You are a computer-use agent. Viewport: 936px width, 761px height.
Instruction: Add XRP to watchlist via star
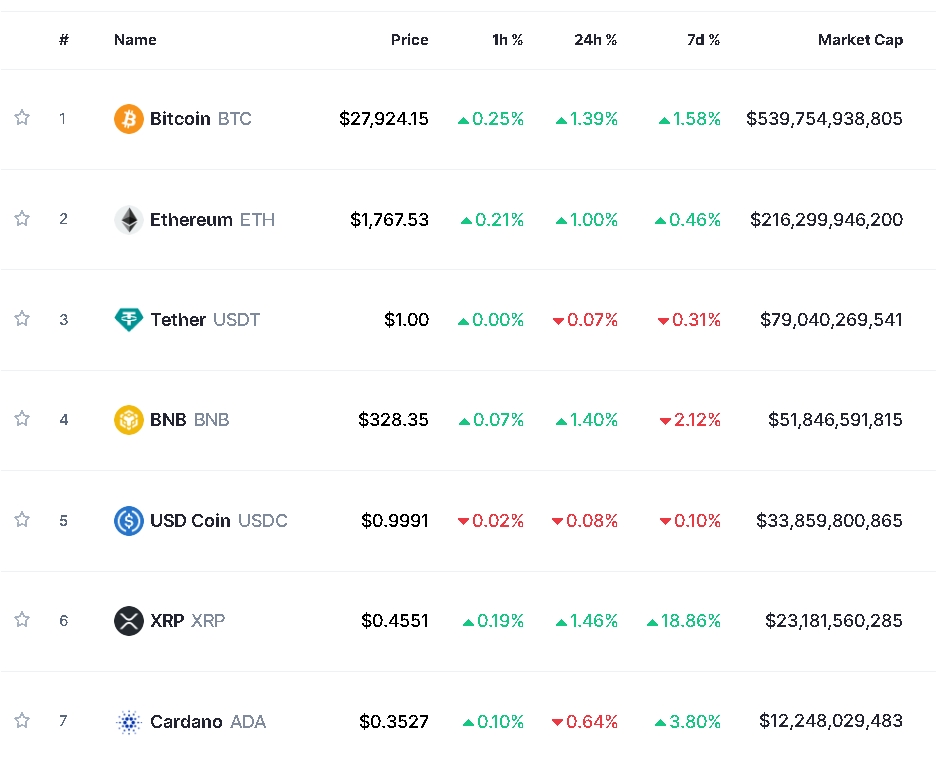22,620
